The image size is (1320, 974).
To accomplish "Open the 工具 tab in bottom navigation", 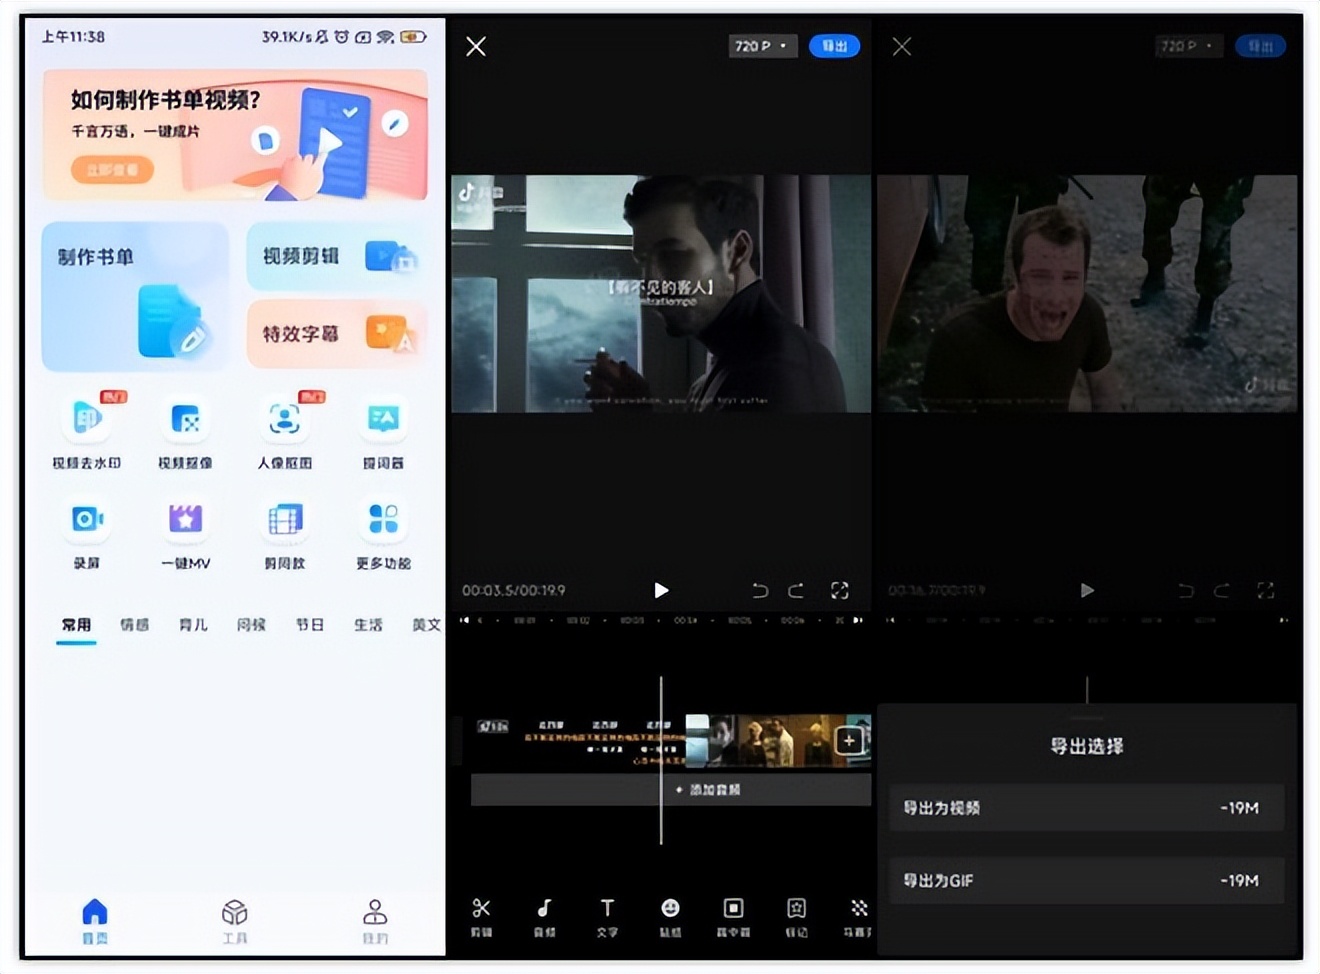I will (234, 919).
